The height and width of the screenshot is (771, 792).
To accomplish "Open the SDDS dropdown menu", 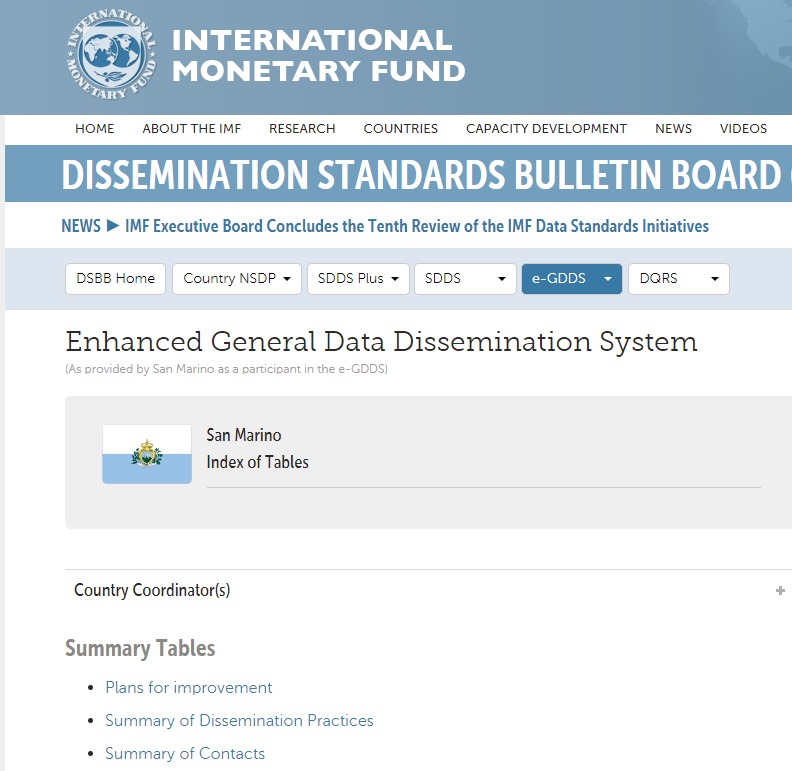I will click(465, 278).
